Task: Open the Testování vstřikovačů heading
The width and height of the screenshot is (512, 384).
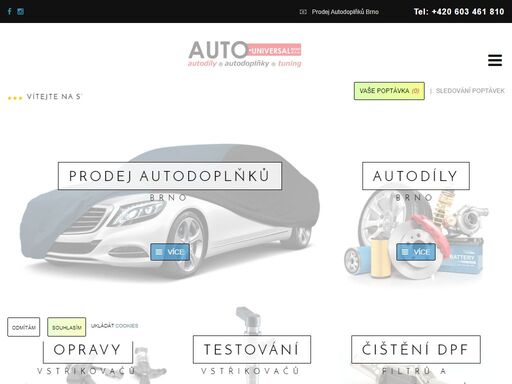Action: [252, 350]
